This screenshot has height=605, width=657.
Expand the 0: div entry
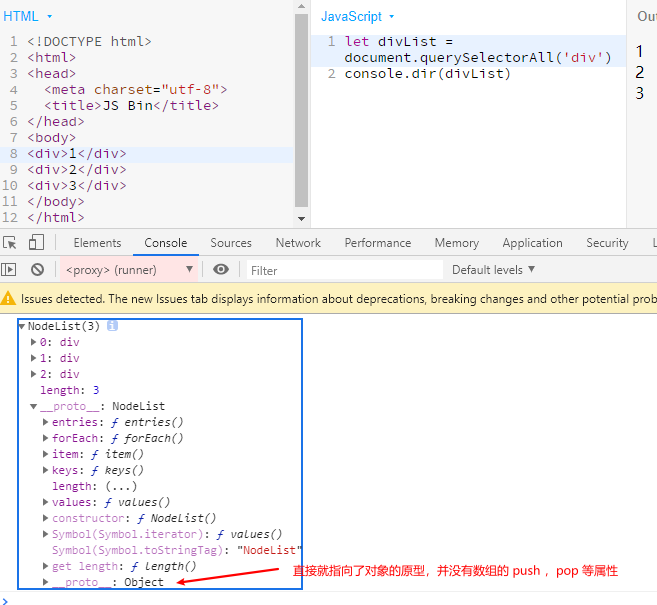(34, 342)
